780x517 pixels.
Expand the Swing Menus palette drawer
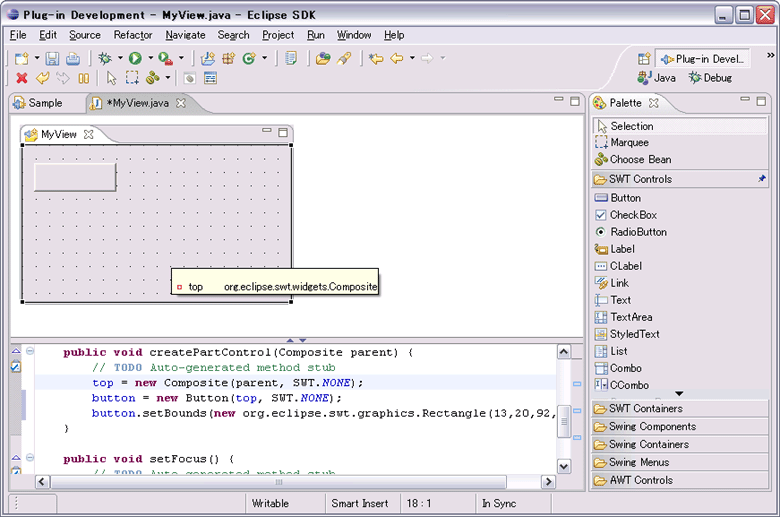point(680,462)
